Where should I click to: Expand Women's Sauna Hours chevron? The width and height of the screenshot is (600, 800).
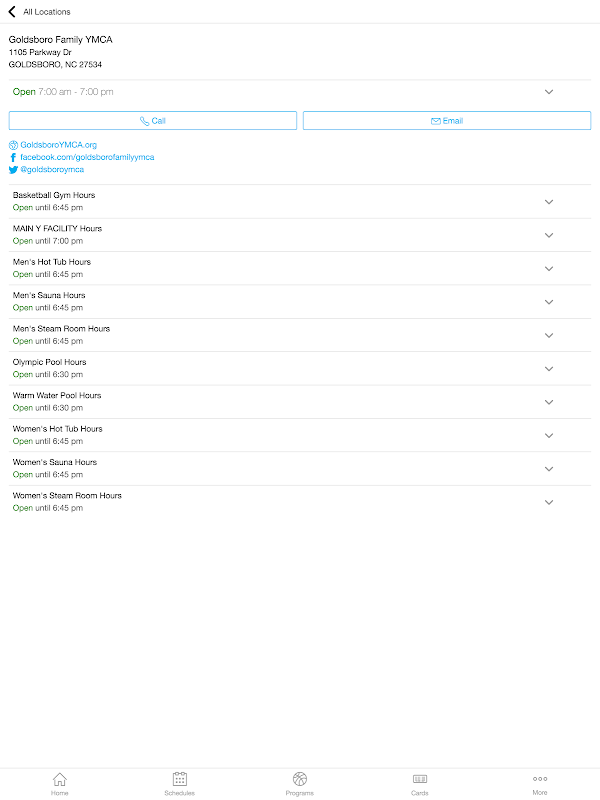click(549, 469)
